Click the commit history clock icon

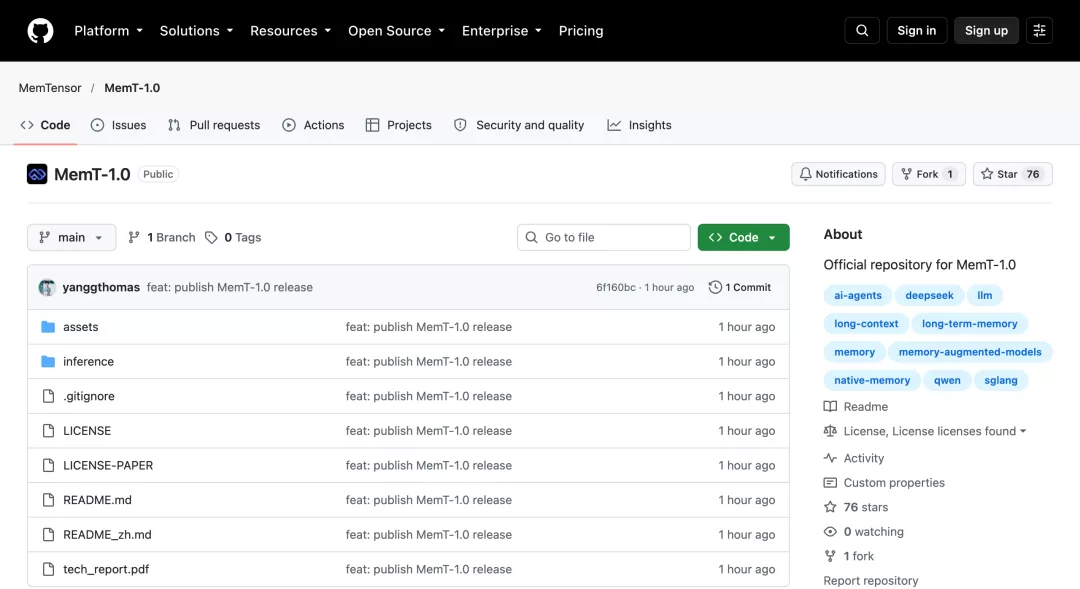click(715, 287)
